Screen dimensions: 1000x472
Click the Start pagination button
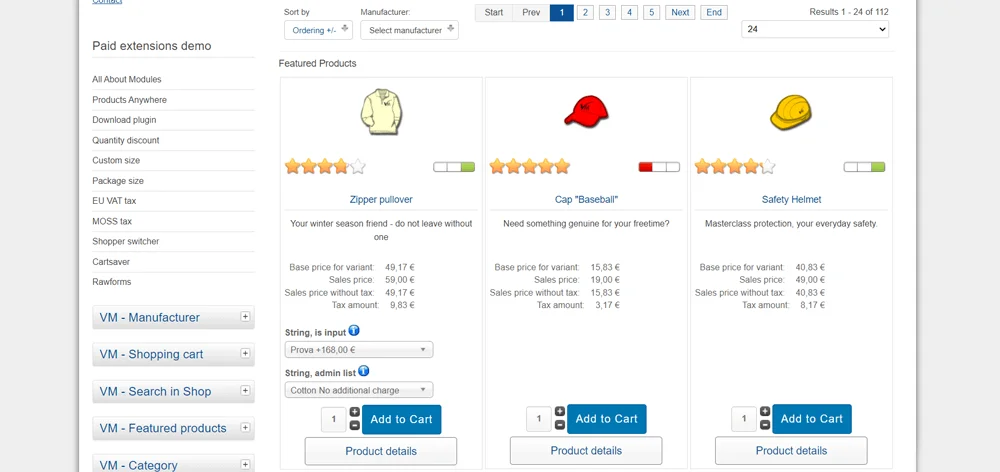494,12
